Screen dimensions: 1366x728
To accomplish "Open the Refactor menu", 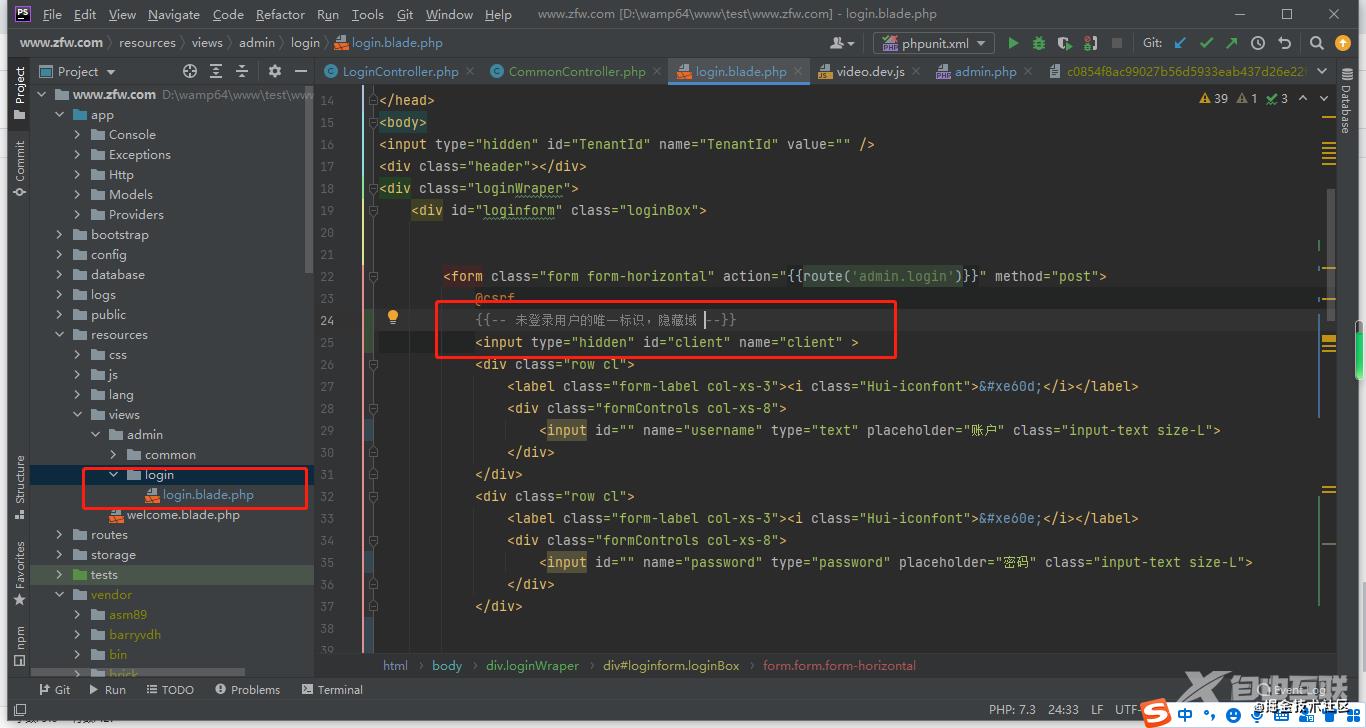I will (x=280, y=15).
